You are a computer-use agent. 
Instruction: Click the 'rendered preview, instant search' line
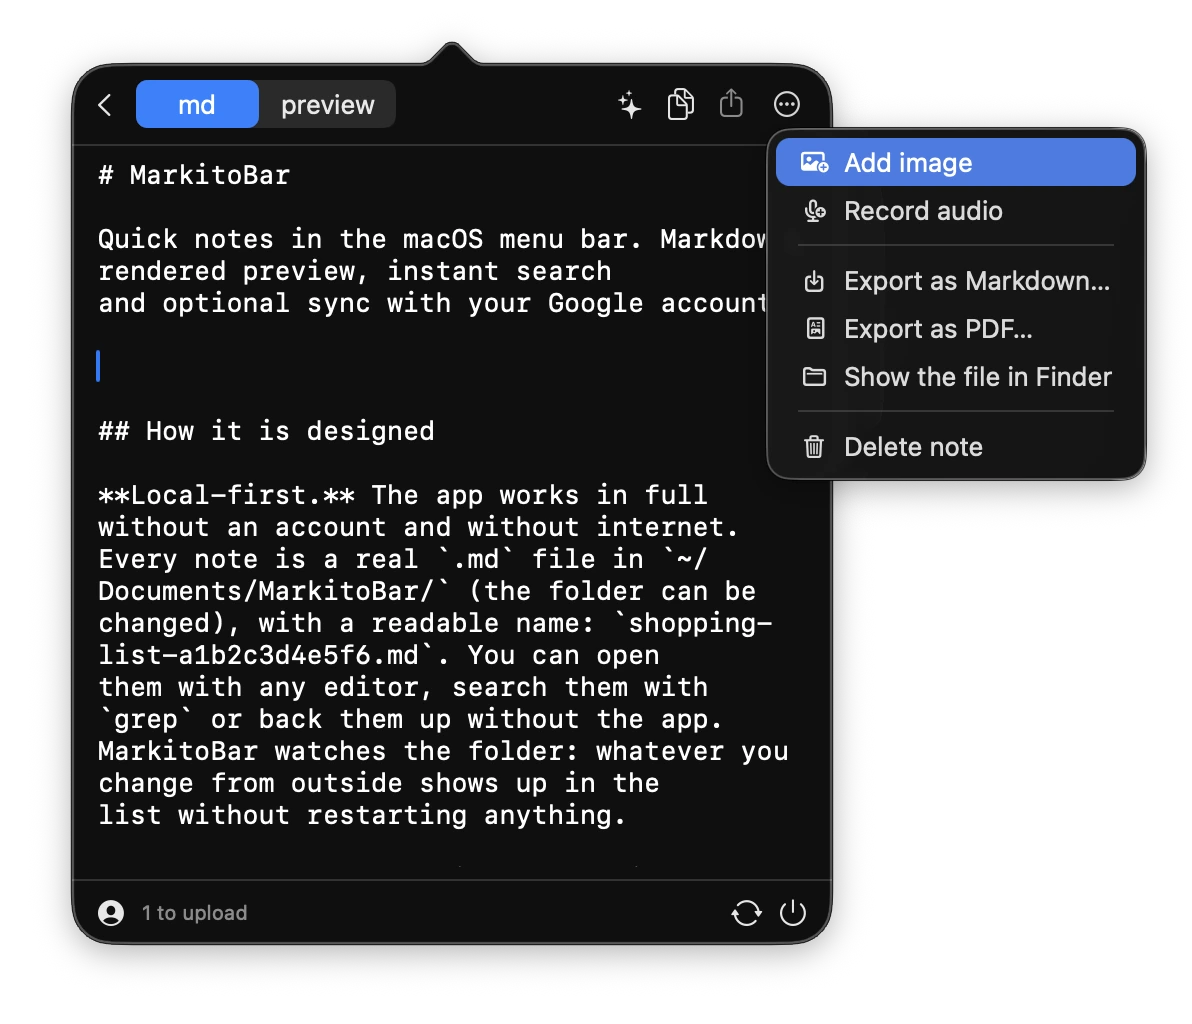pos(355,271)
